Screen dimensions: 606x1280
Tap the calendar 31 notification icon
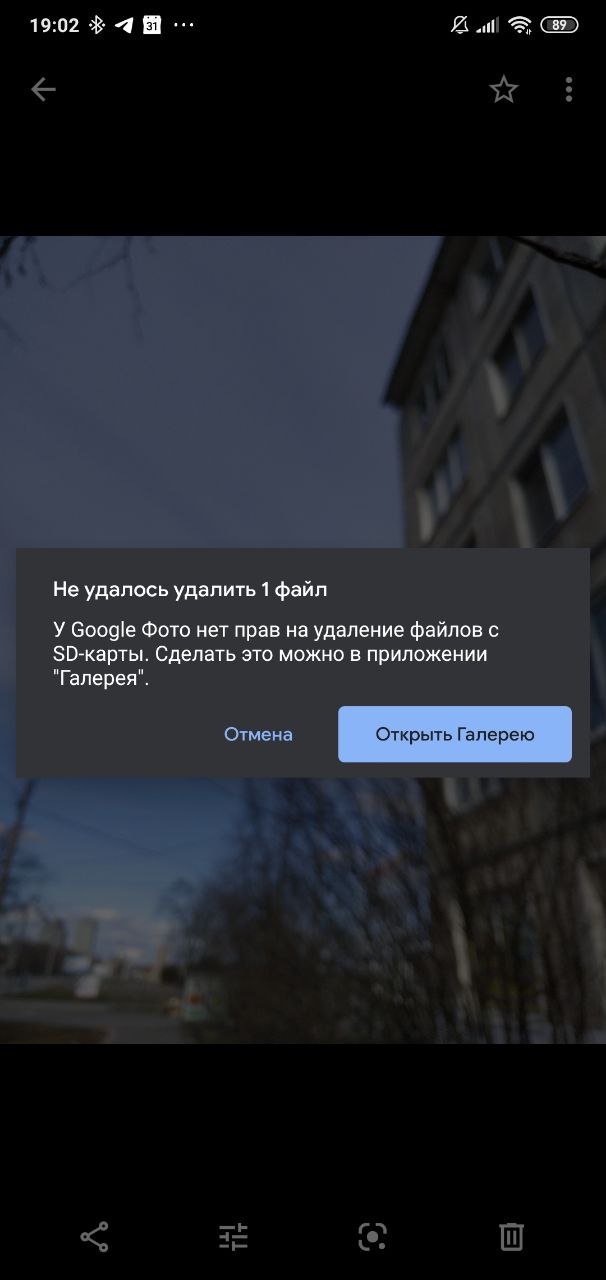tap(152, 25)
